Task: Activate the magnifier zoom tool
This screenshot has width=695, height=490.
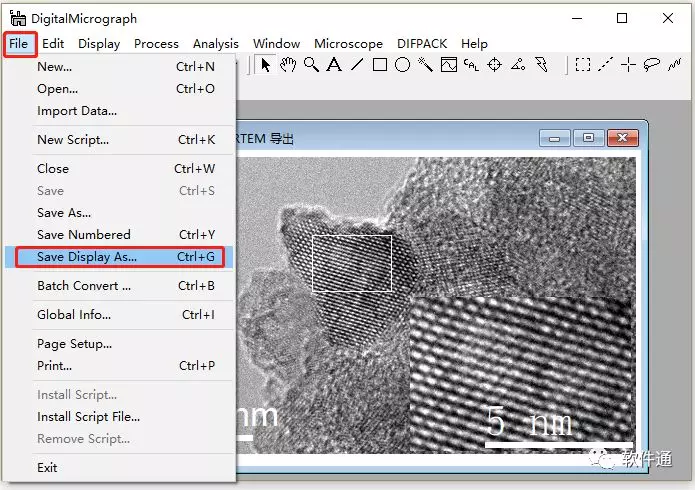Action: click(311, 65)
